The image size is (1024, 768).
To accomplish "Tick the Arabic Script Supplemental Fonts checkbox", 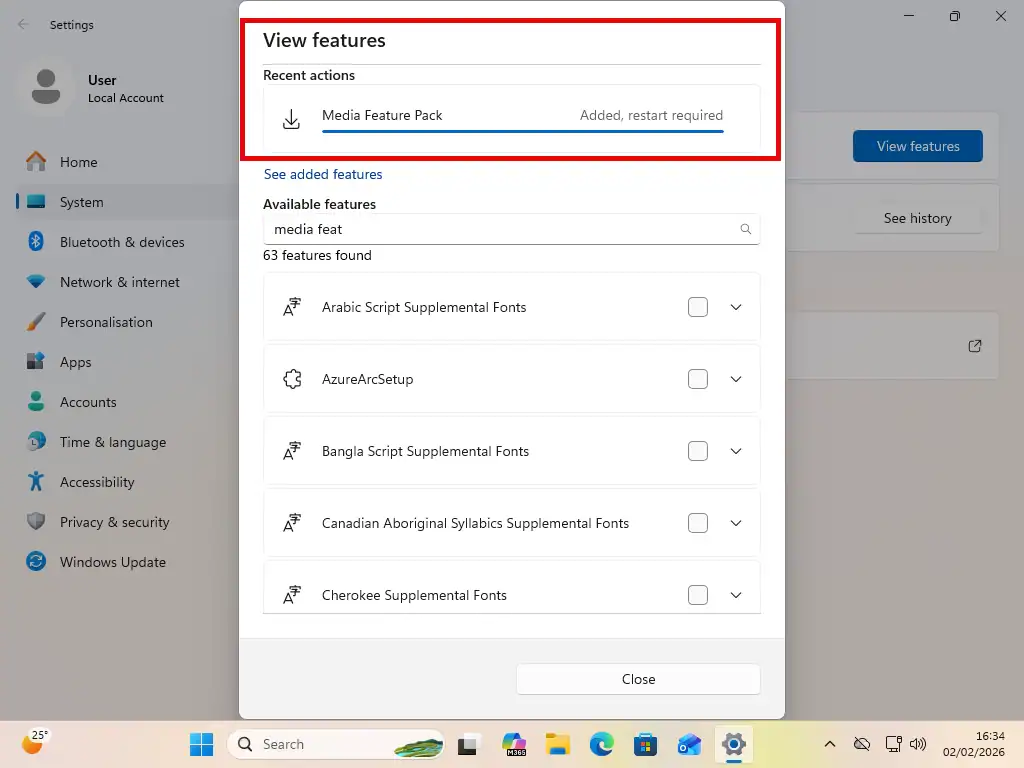I will pos(698,307).
